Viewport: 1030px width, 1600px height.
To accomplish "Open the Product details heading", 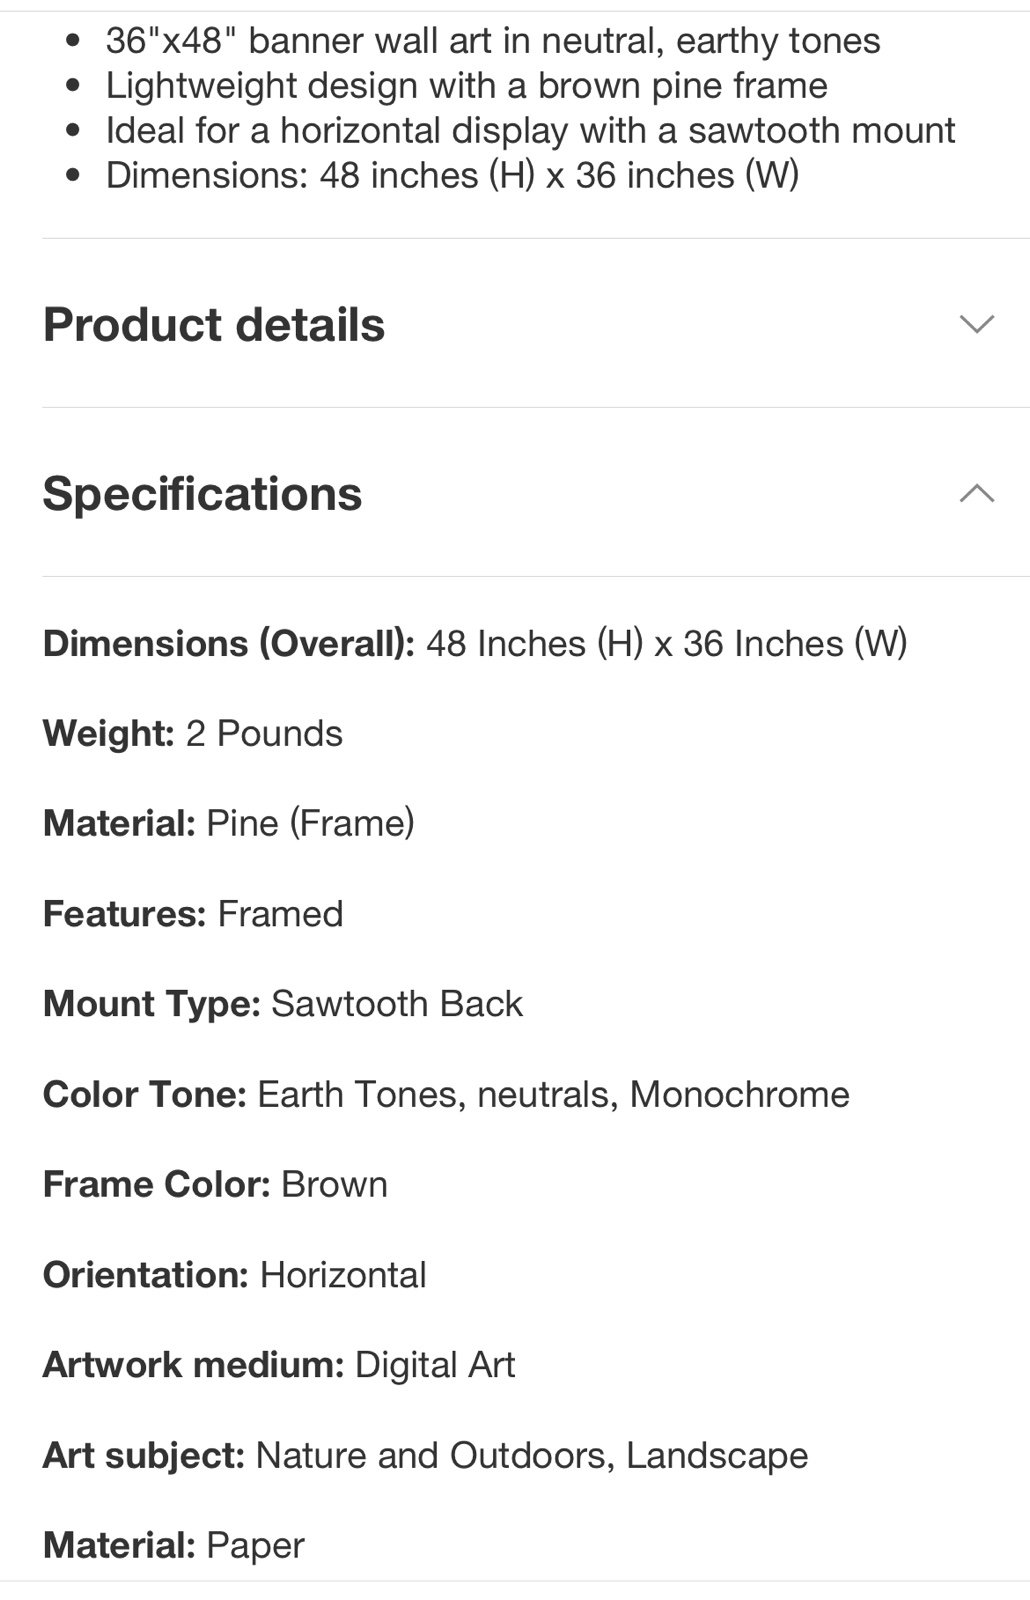I will pos(214,325).
